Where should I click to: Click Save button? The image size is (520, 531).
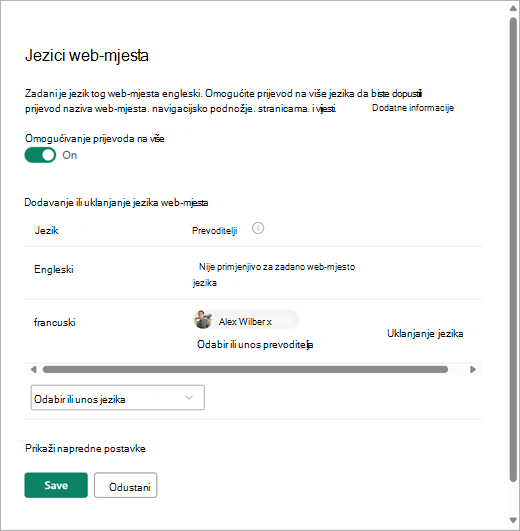coord(56,485)
